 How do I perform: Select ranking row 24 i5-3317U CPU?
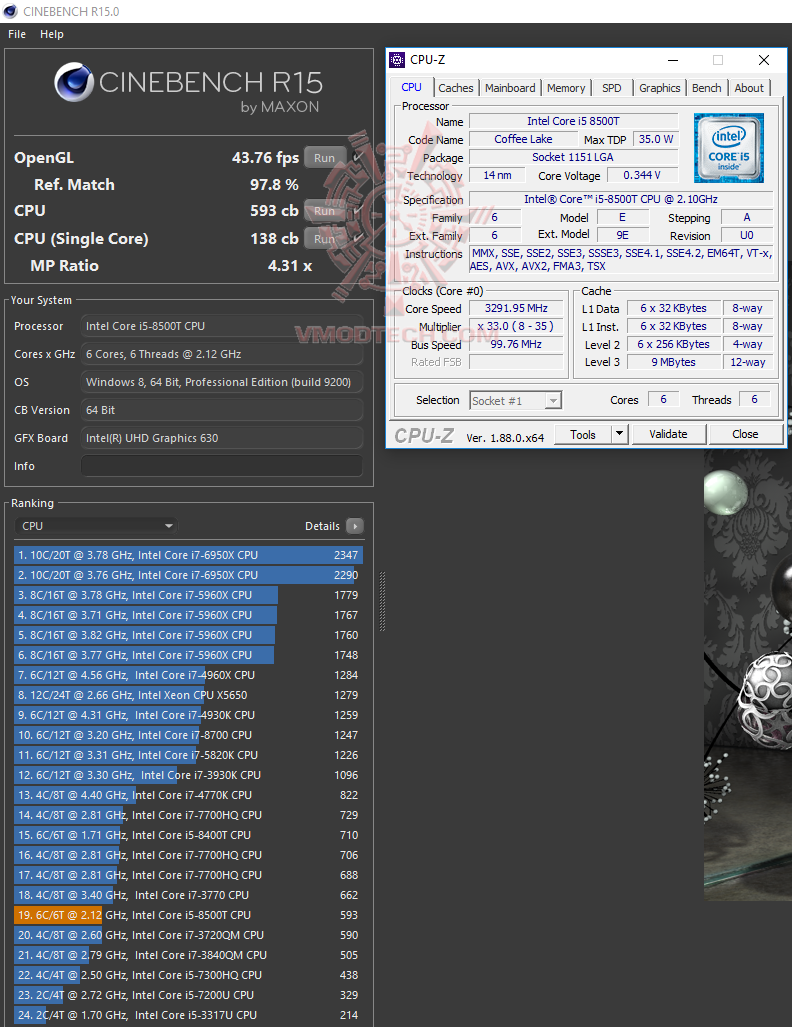point(188,1015)
